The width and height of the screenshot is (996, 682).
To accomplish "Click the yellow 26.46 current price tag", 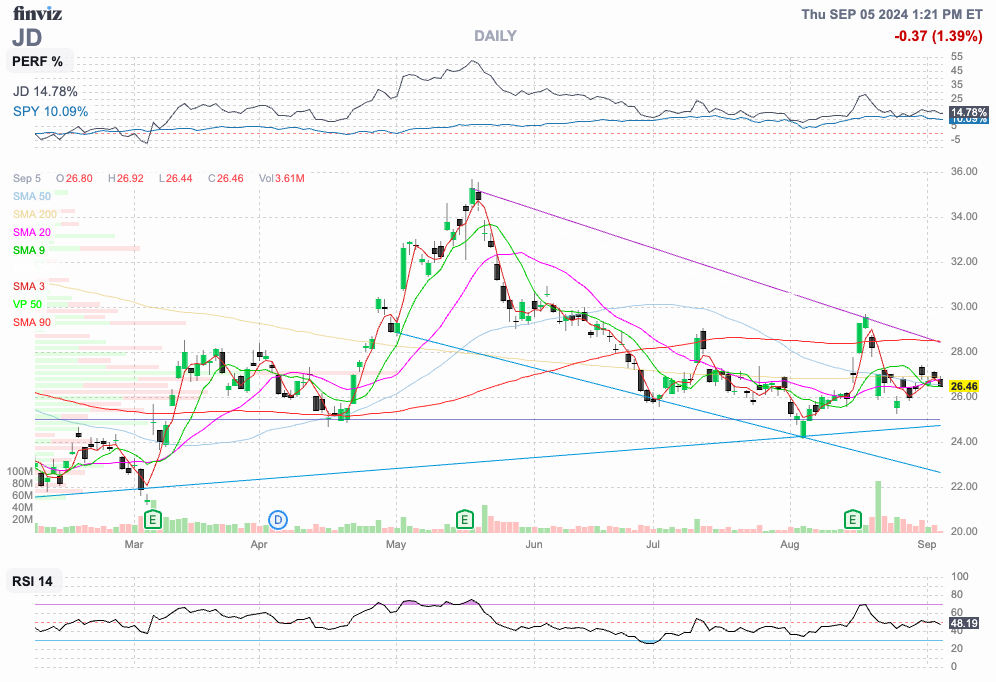I will click(x=964, y=386).
